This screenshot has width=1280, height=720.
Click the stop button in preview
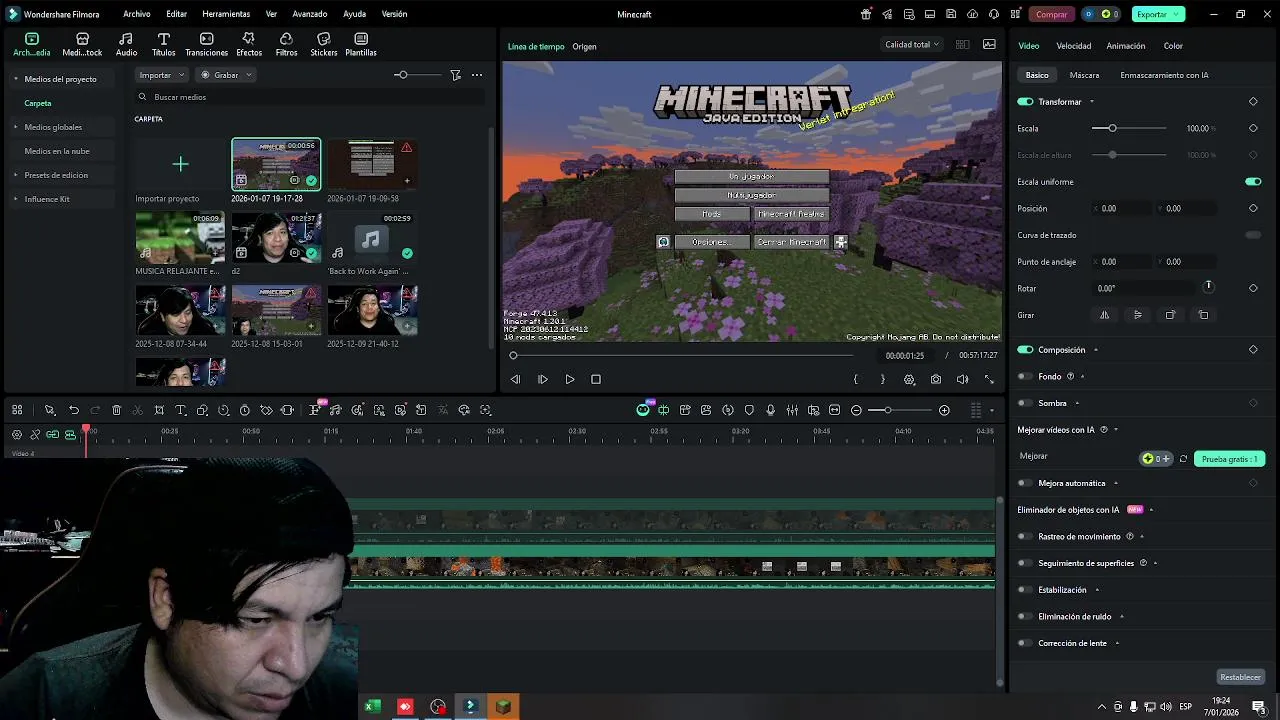[x=596, y=380]
